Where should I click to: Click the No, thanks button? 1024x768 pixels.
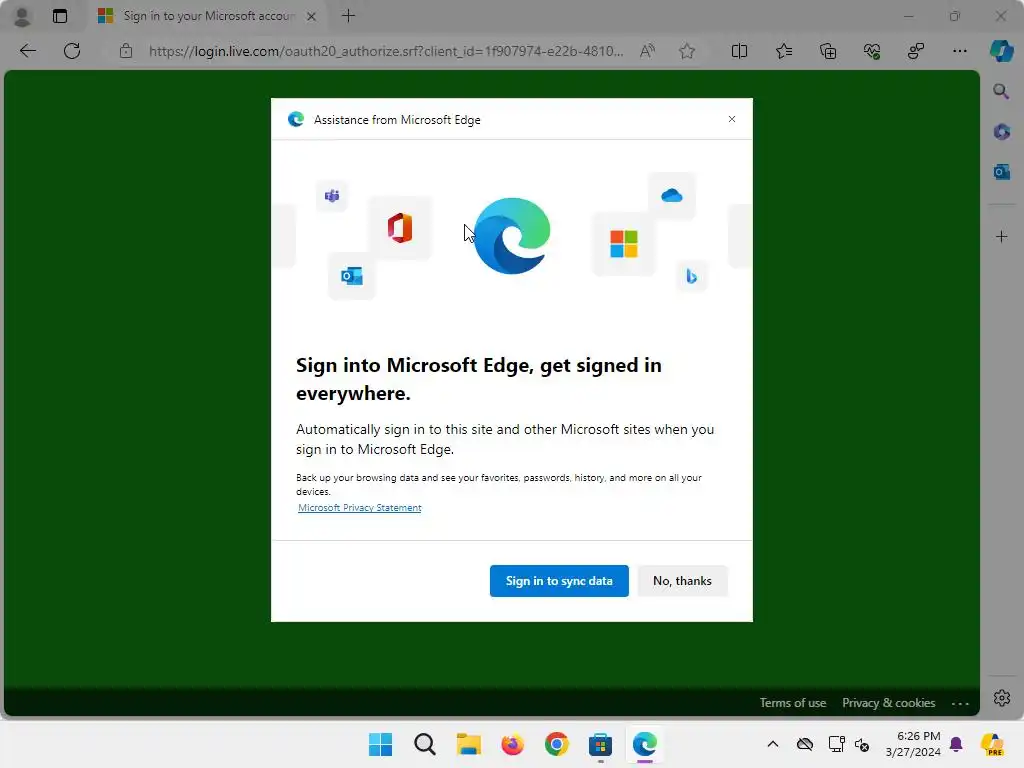[682, 581]
